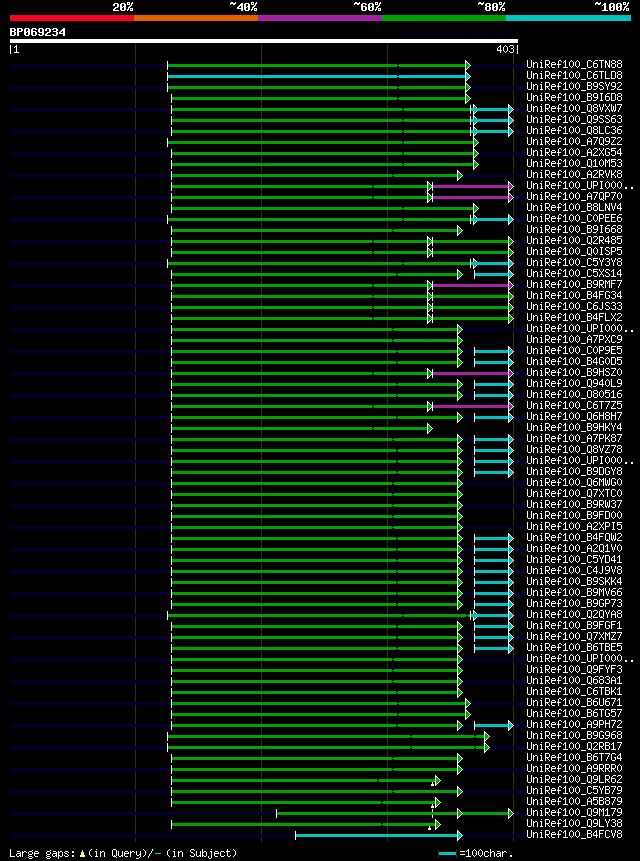Select the UniRef100_C5XS14 label
Image resolution: width=640 pixels, height=861 pixels.
tap(574, 273)
